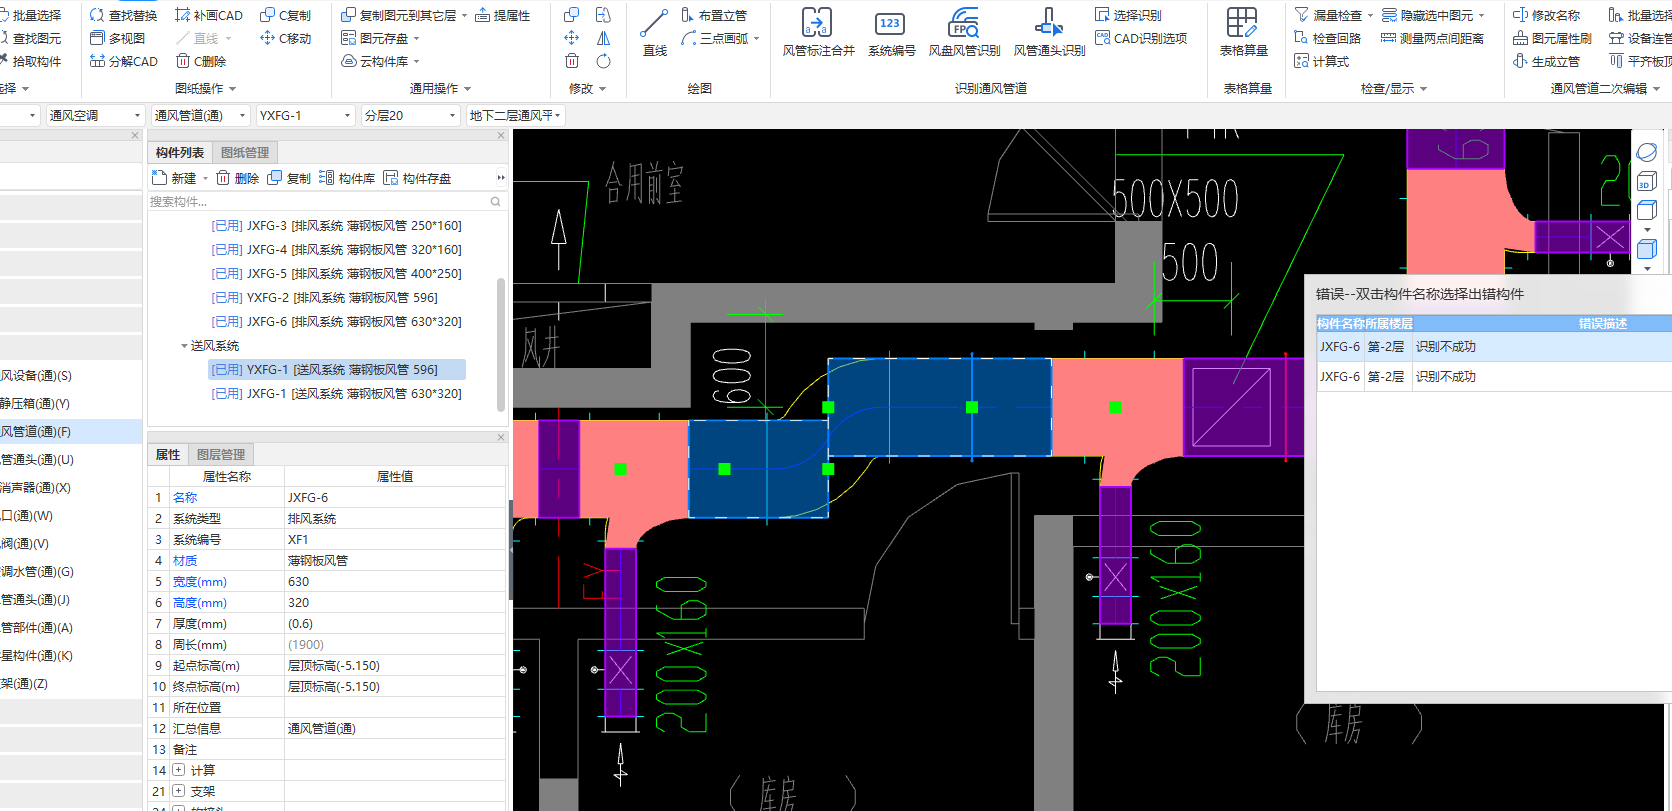This screenshot has width=1672, height=811.
Task: Expand the 三点画弧 arc dropdown
Action: point(756,39)
